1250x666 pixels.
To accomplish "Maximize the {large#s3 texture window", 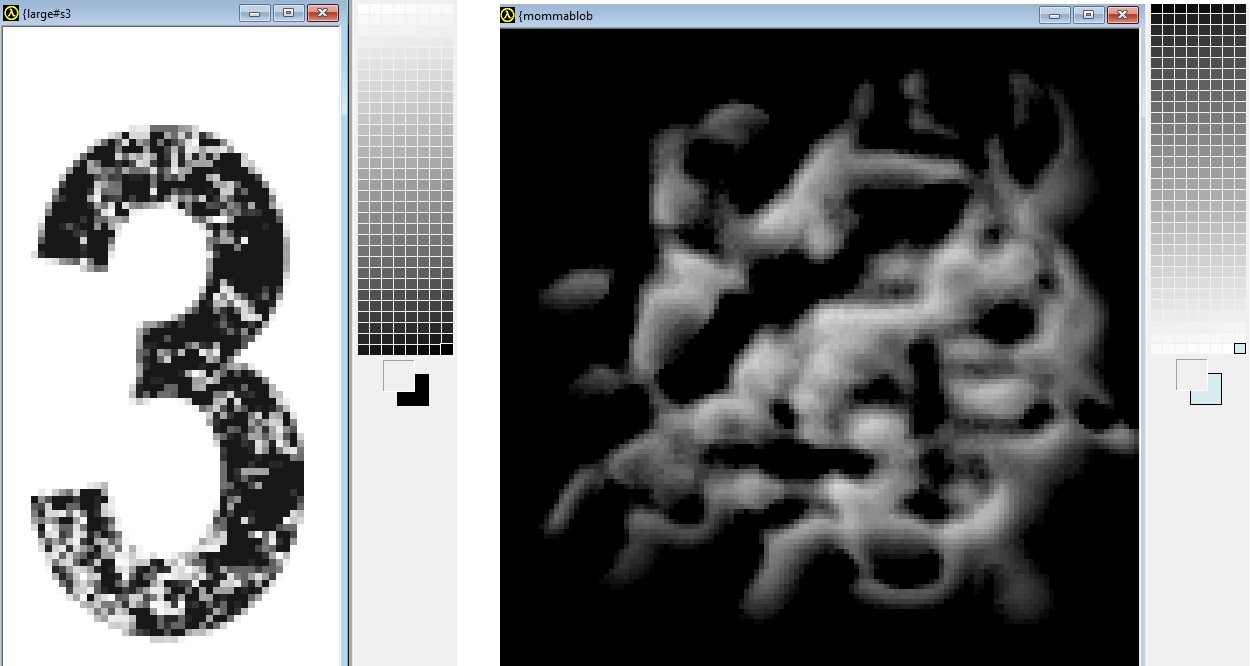I will click(x=288, y=13).
